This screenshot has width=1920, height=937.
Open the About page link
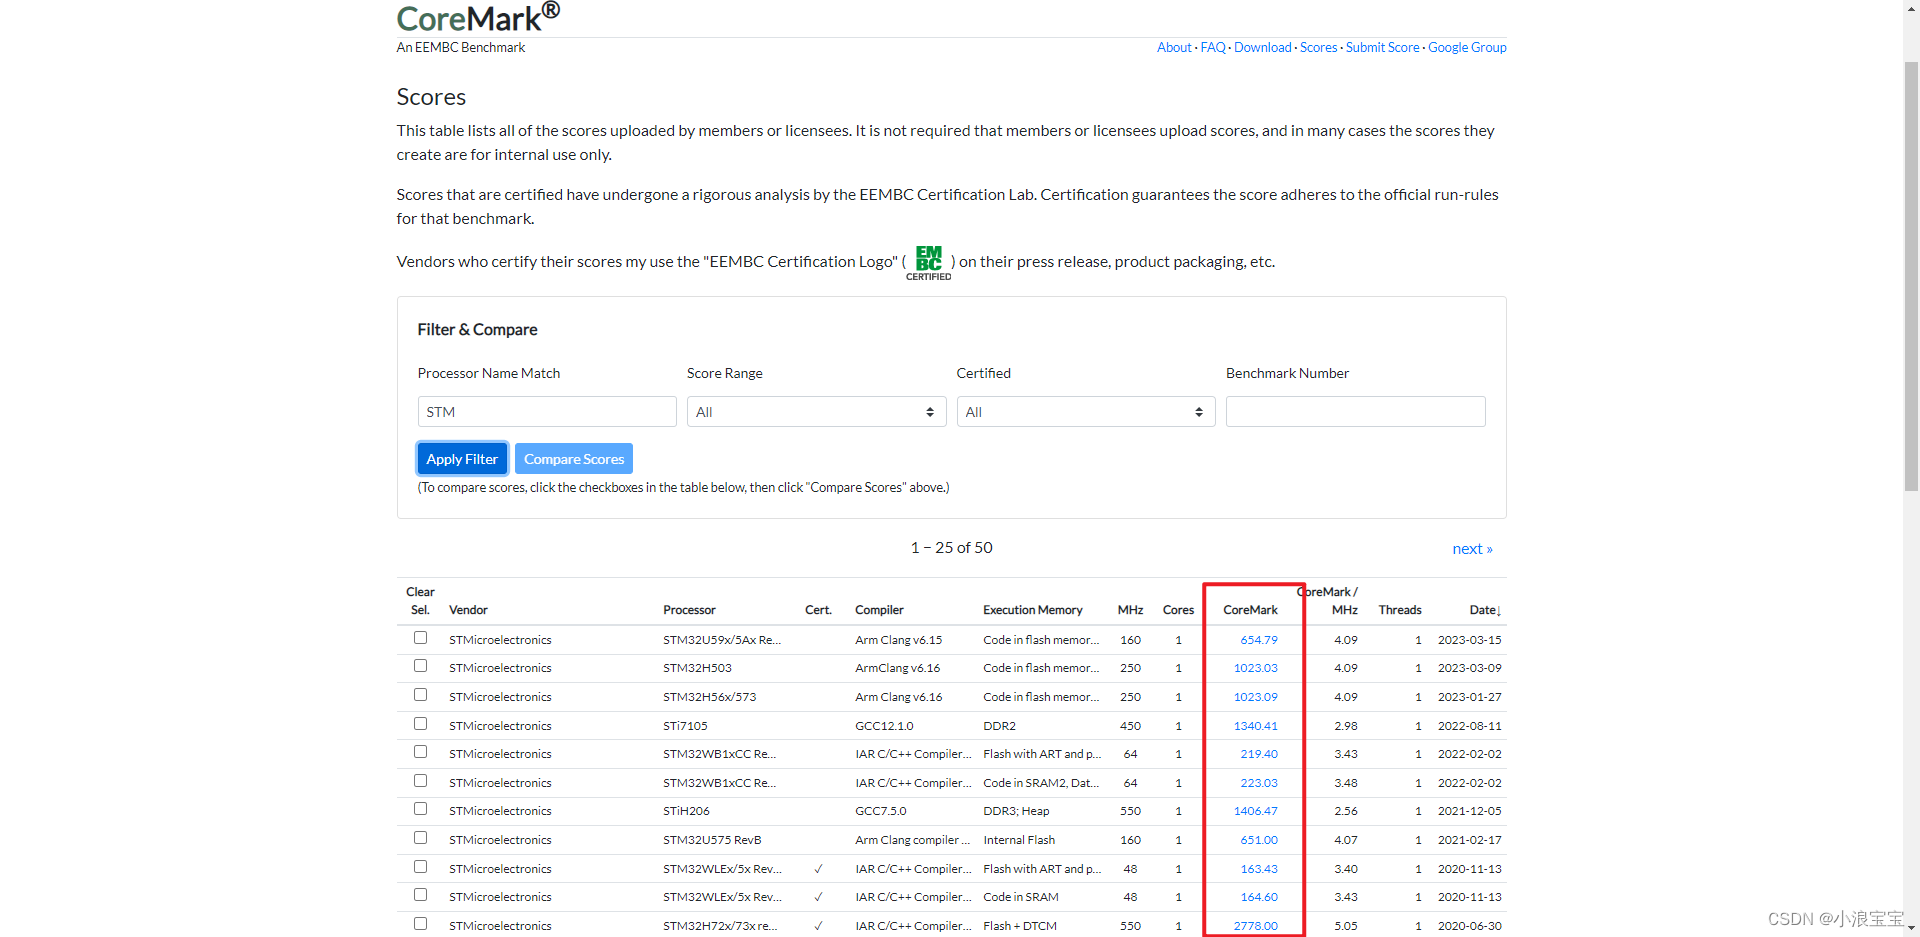click(x=1174, y=48)
